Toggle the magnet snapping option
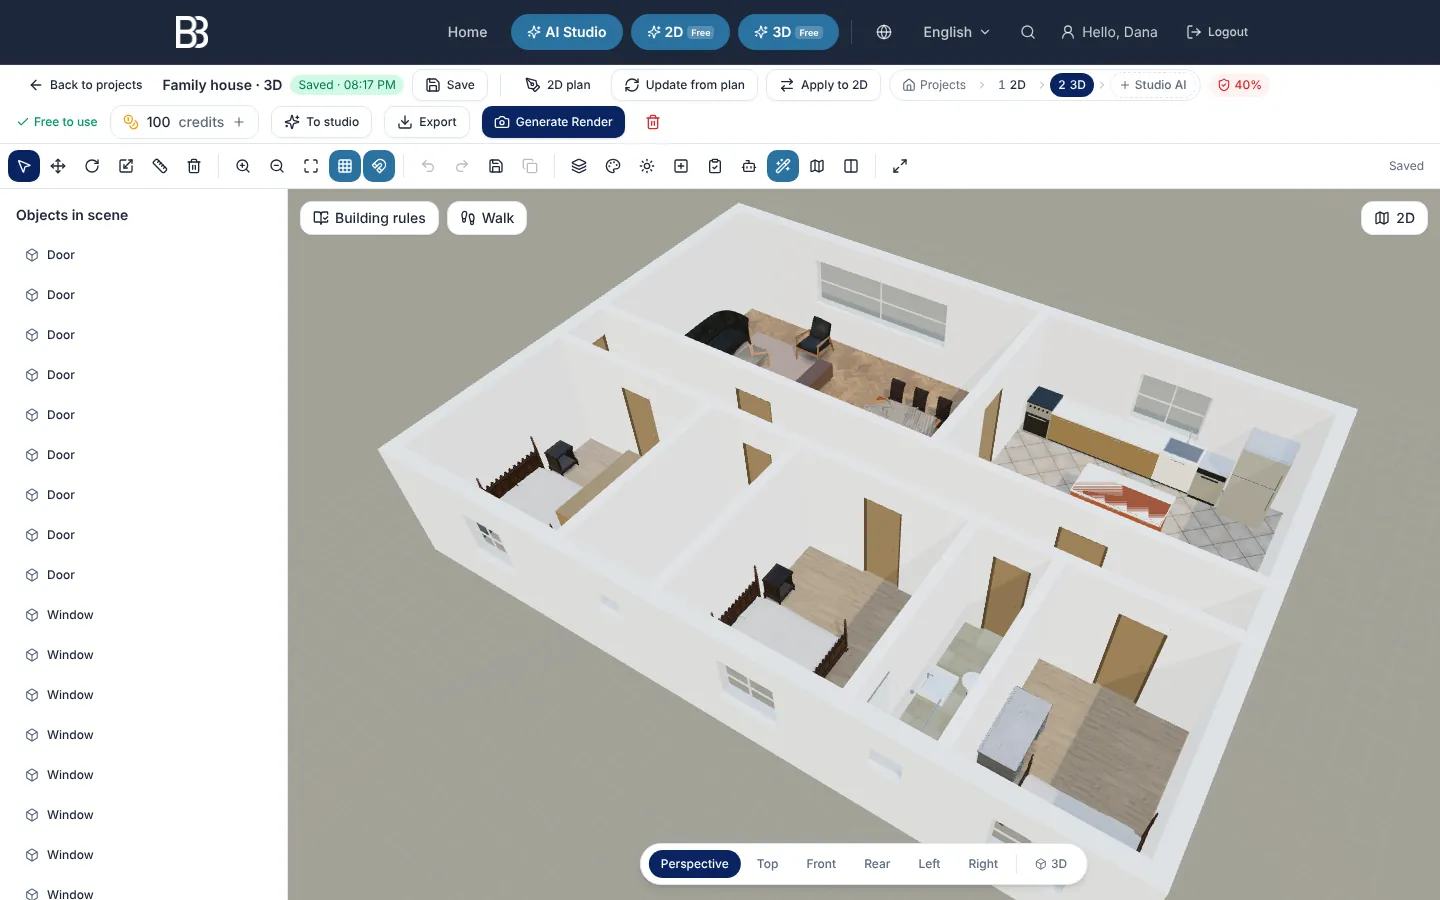 tap(379, 166)
